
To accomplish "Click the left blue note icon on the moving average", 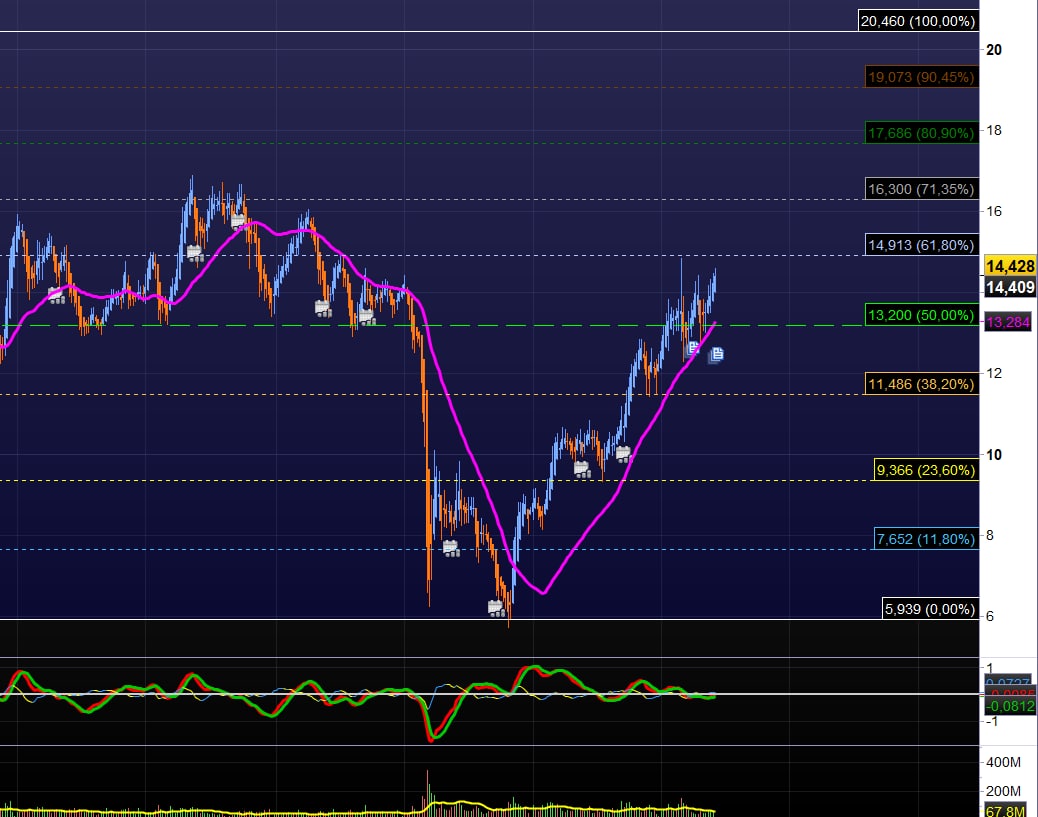I will pyautogui.click(x=692, y=348).
